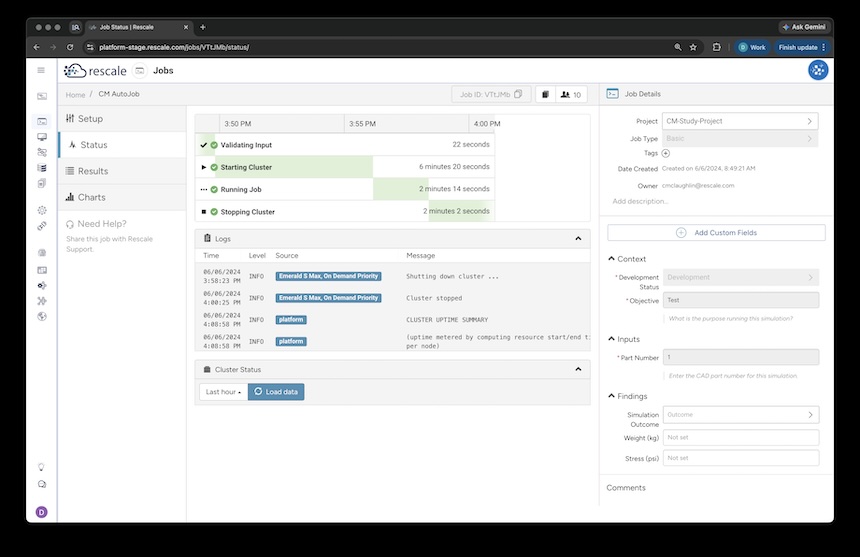Open the chat support icon in sidebar
This screenshot has height=557, width=860.
coord(42,484)
